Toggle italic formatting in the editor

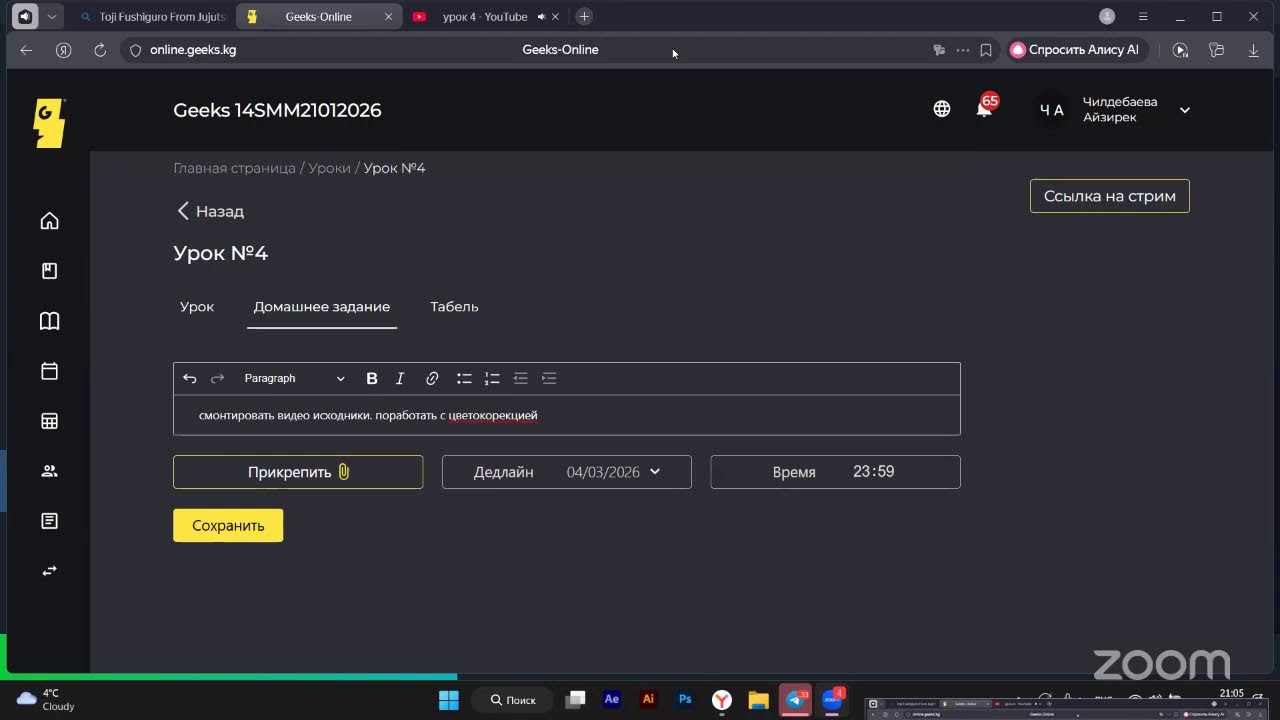pos(400,378)
